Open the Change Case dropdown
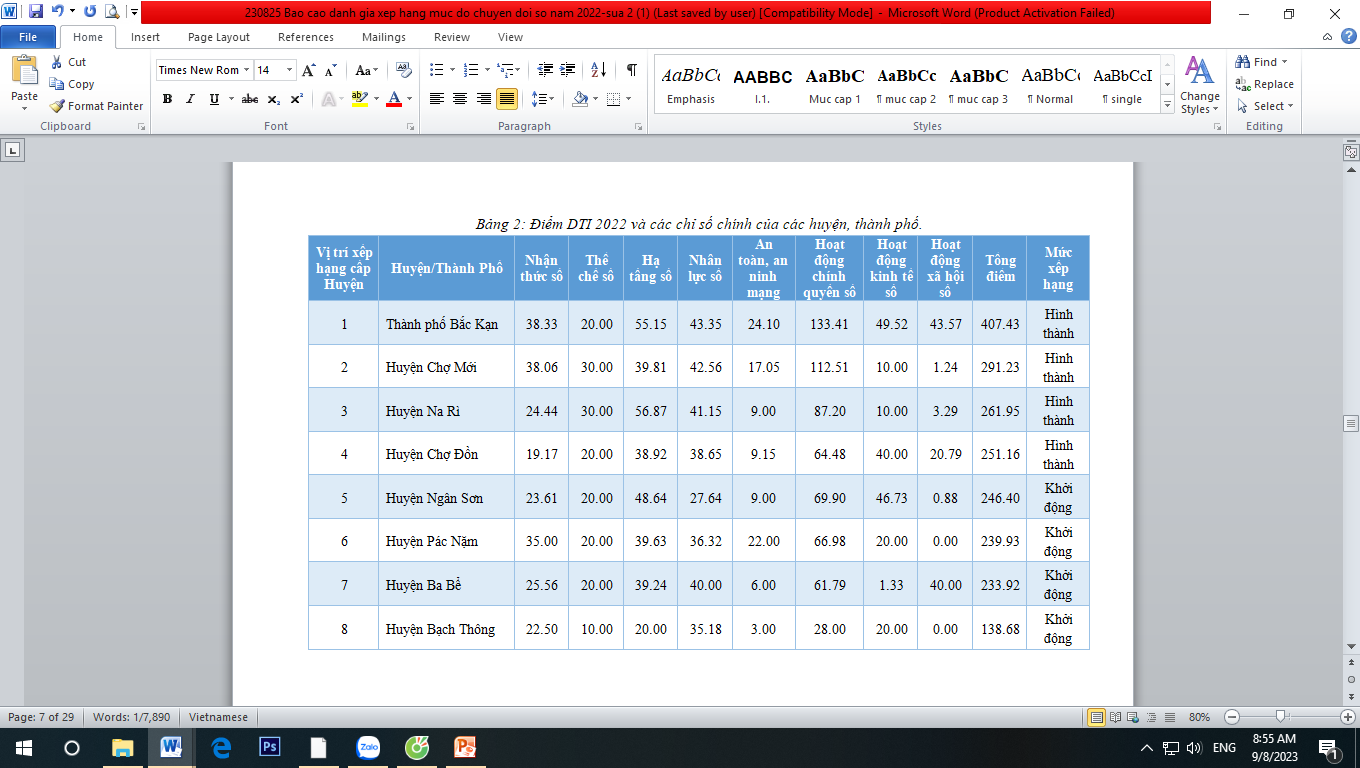The image size is (1360, 768). click(367, 70)
